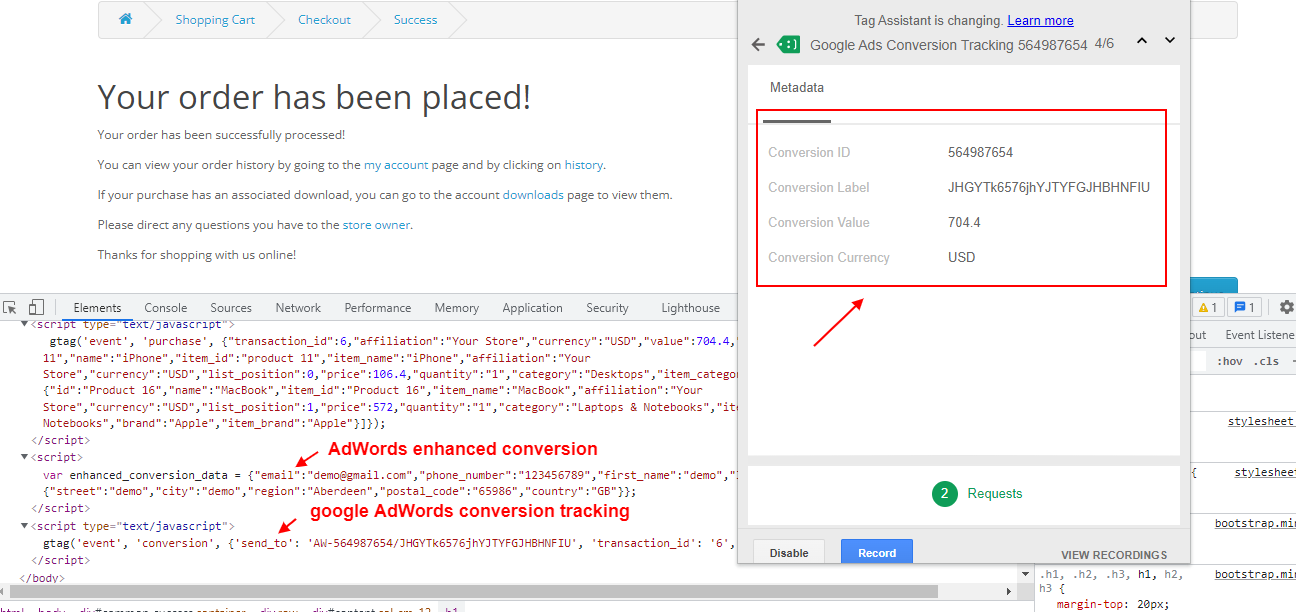Open the Event Listeners styles tab

pyautogui.click(x=1260, y=335)
